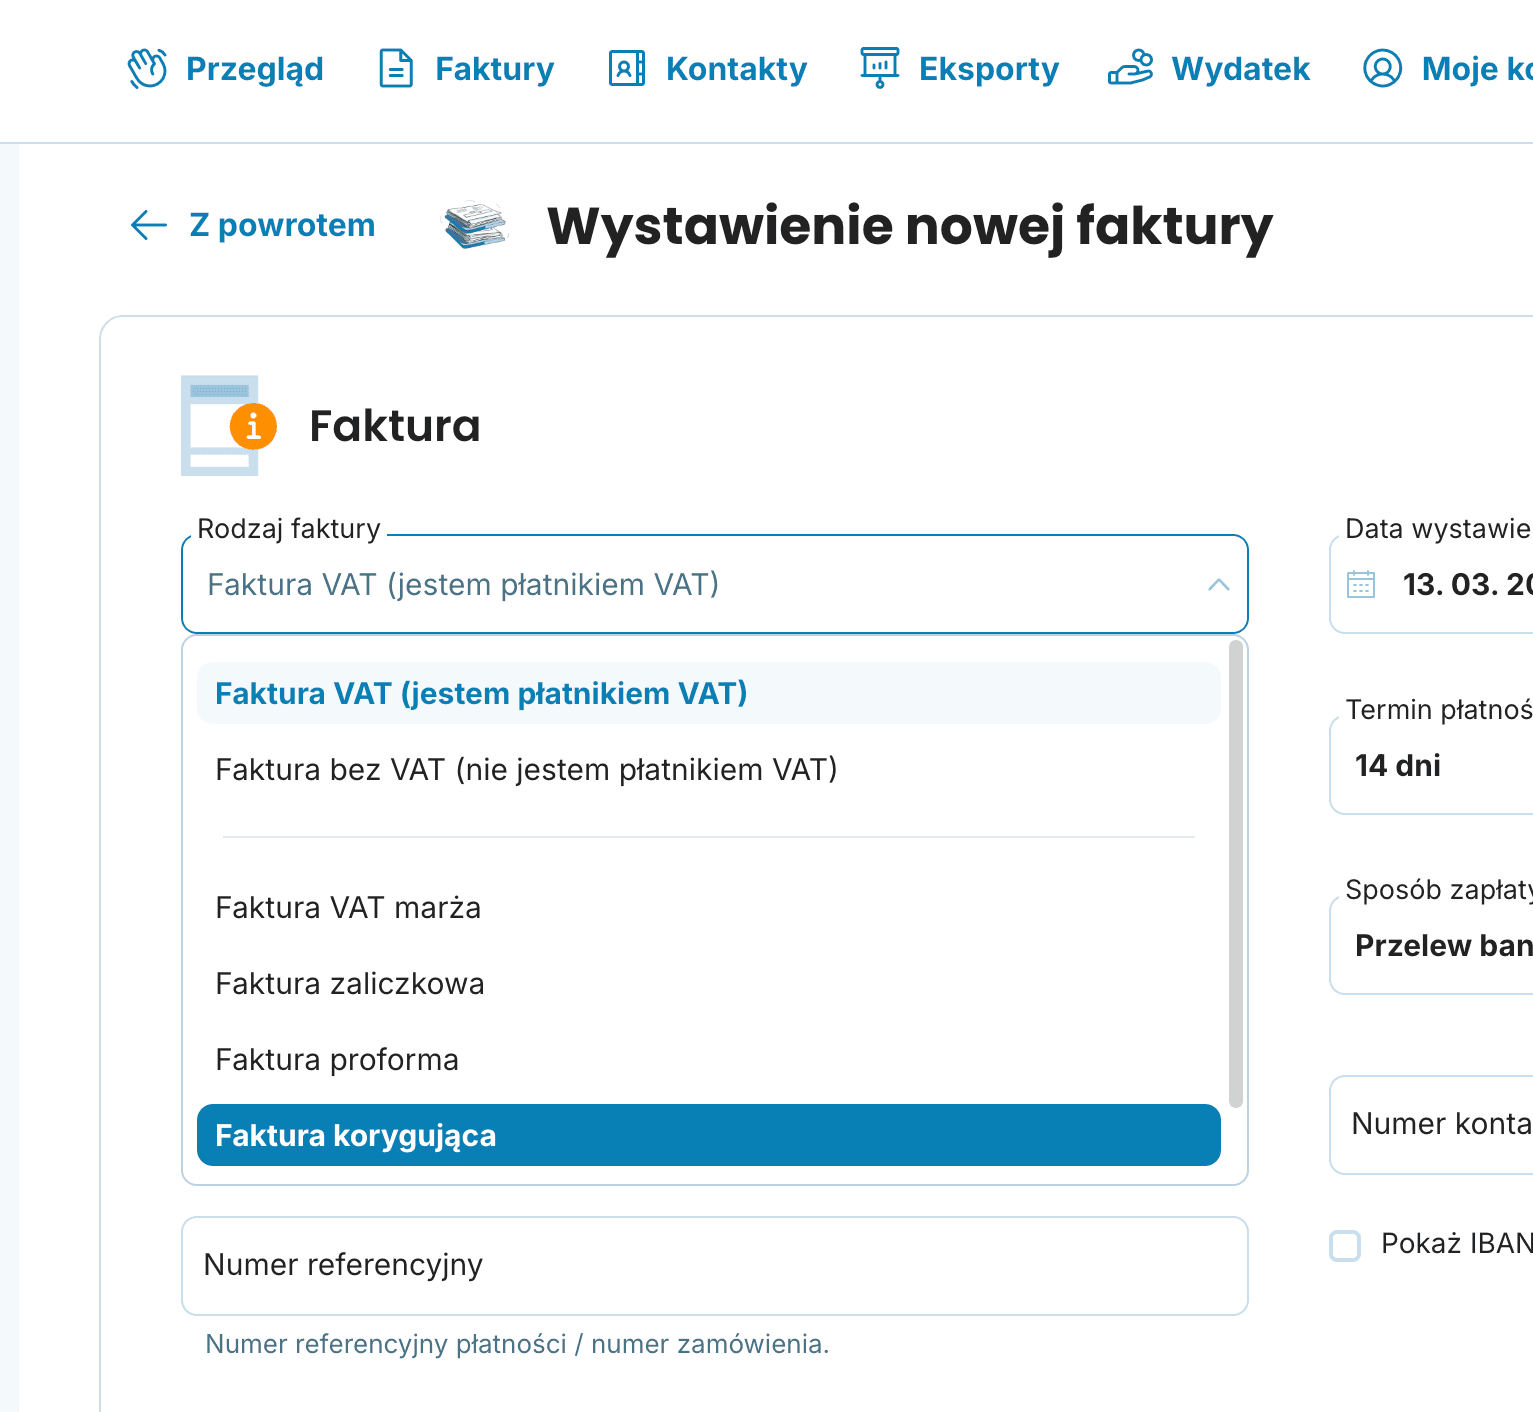Click the orange info icon beside Faktura
This screenshot has height=1412, width=1533.
(253, 426)
